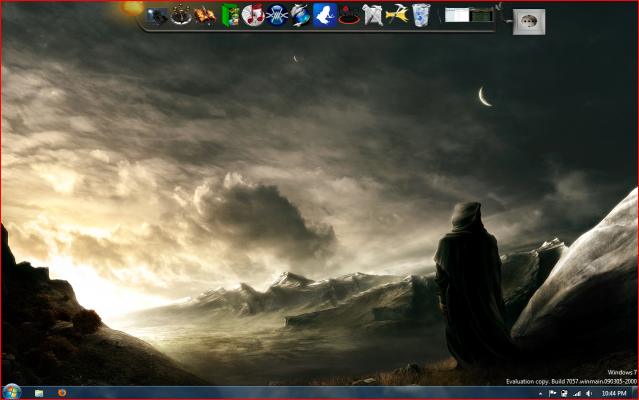This screenshot has height=400, width=639.
Task: Open the Windows Start menu
Action: [12, 393]
